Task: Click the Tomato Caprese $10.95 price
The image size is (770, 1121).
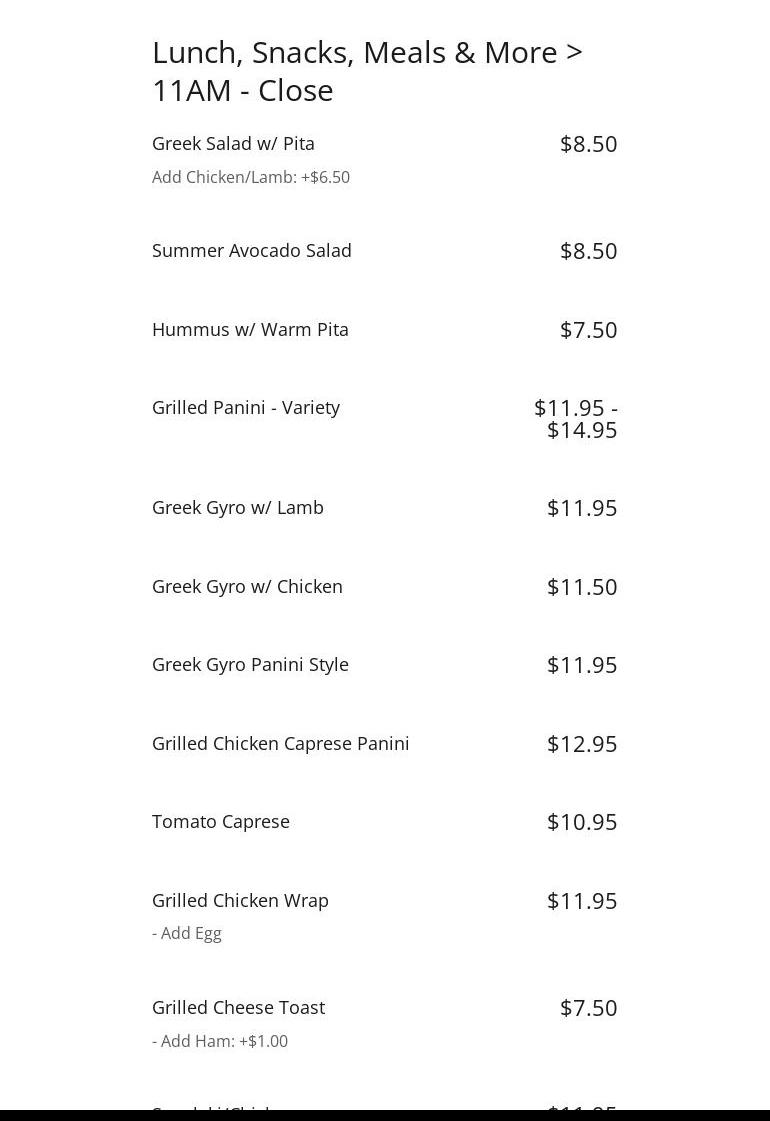Action: point(582,822)
